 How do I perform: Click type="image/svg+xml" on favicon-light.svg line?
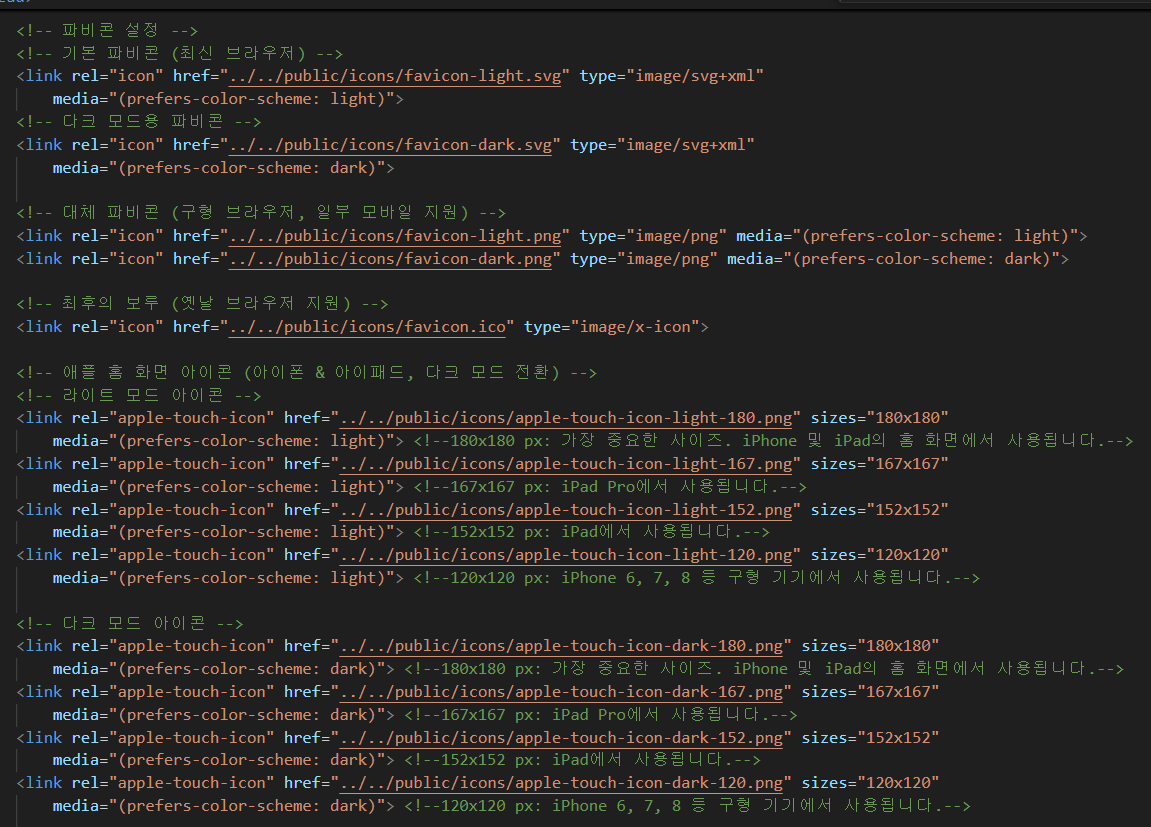click(x=672, y=76)
